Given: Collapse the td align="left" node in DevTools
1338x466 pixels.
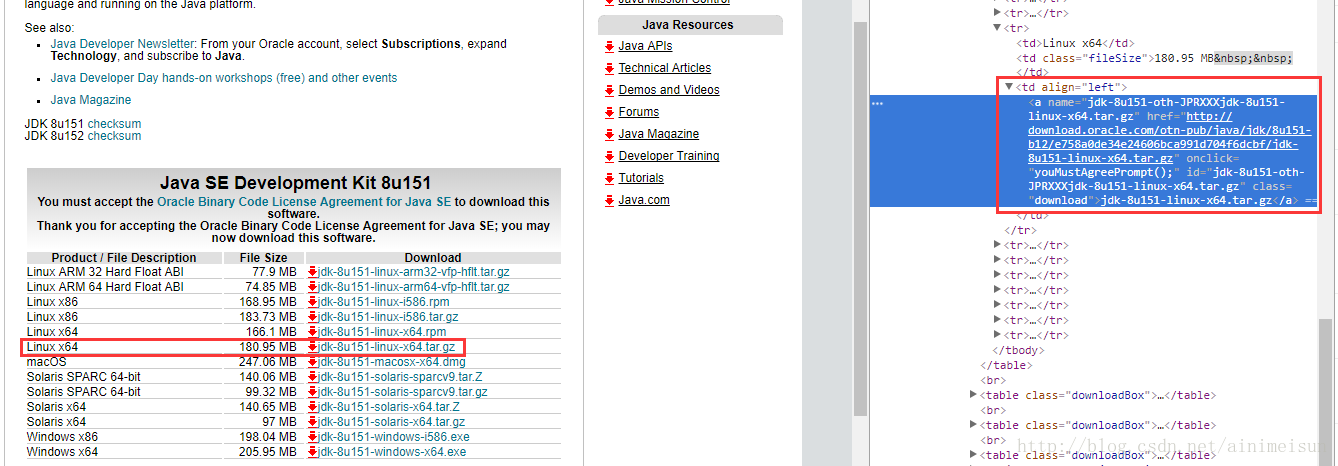Looking at the screenshot, I should (1009, 88).
